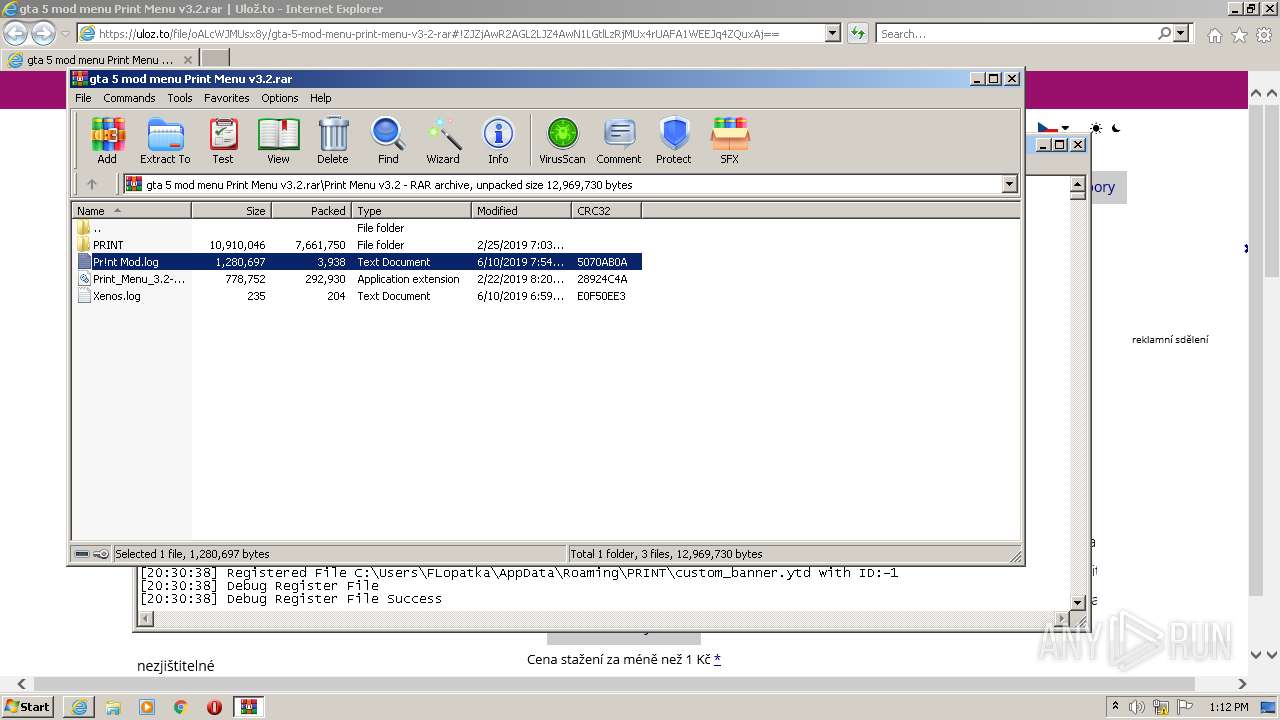This screenshot has width=1280, height=720.
Task: Toggle light theme sun icon
Action: pyautogui.click(x=1096, y=128)
